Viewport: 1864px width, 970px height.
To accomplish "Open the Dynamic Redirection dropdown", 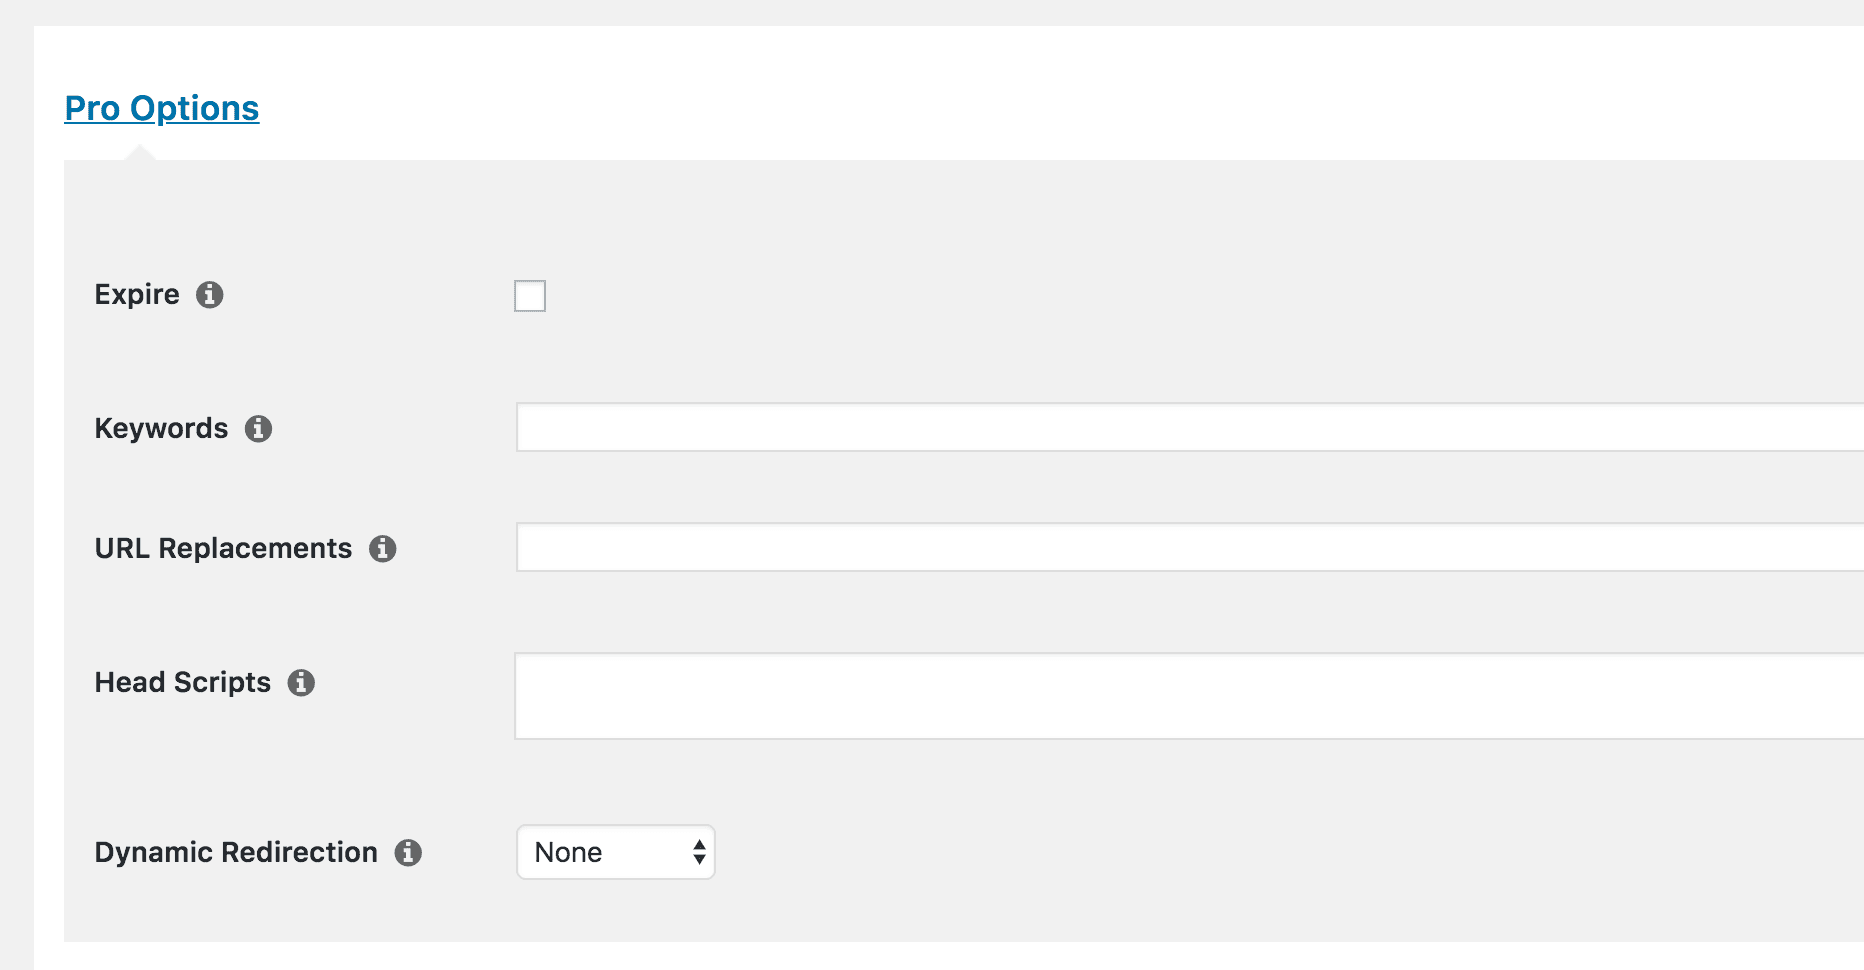I will (616, 852).
